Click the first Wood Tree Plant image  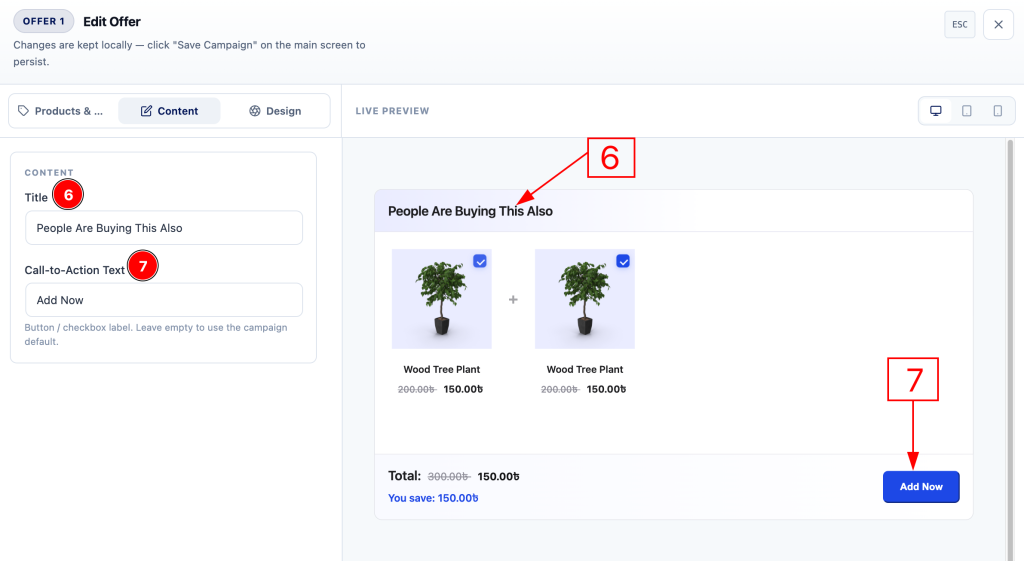441,298
